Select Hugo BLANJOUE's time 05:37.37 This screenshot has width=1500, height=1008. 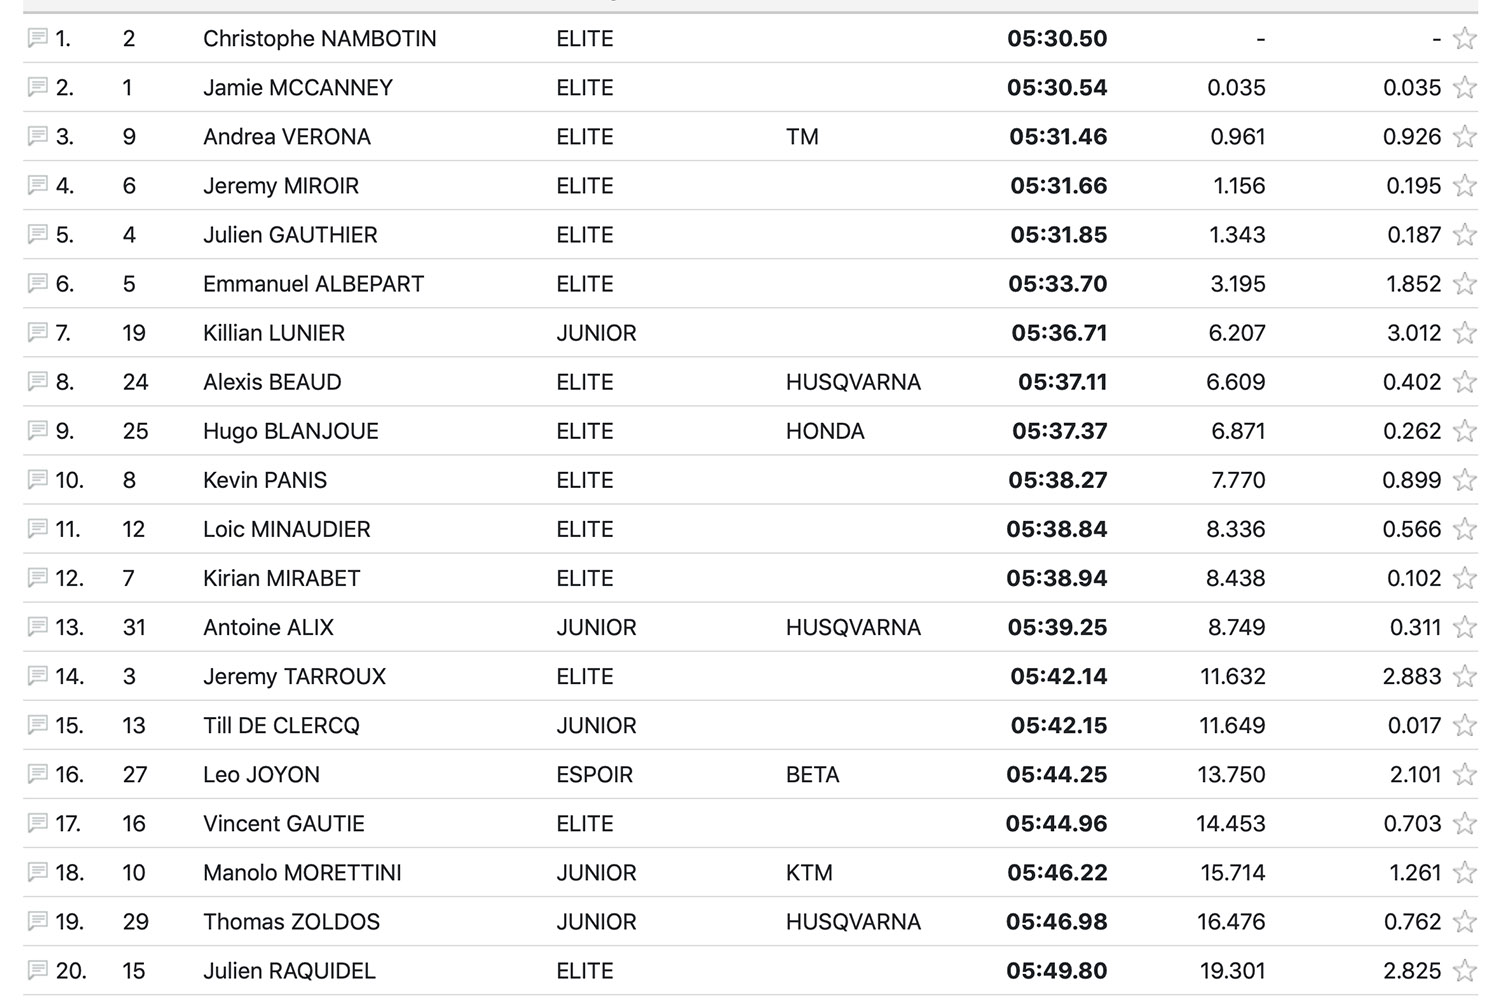point(1059,431)
